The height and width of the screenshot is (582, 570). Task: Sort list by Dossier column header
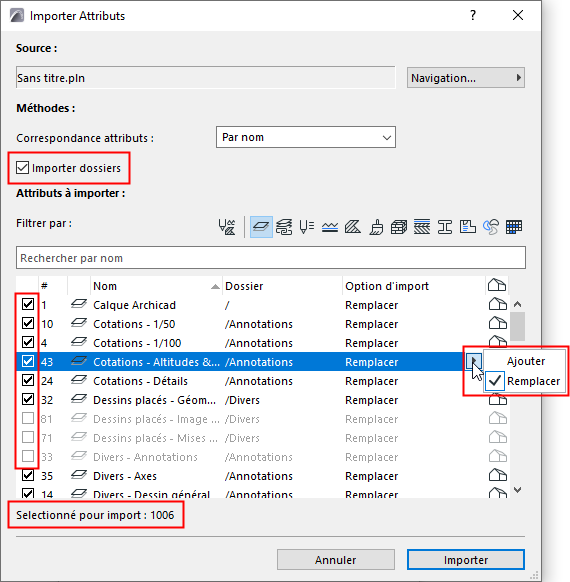(282, 286)
